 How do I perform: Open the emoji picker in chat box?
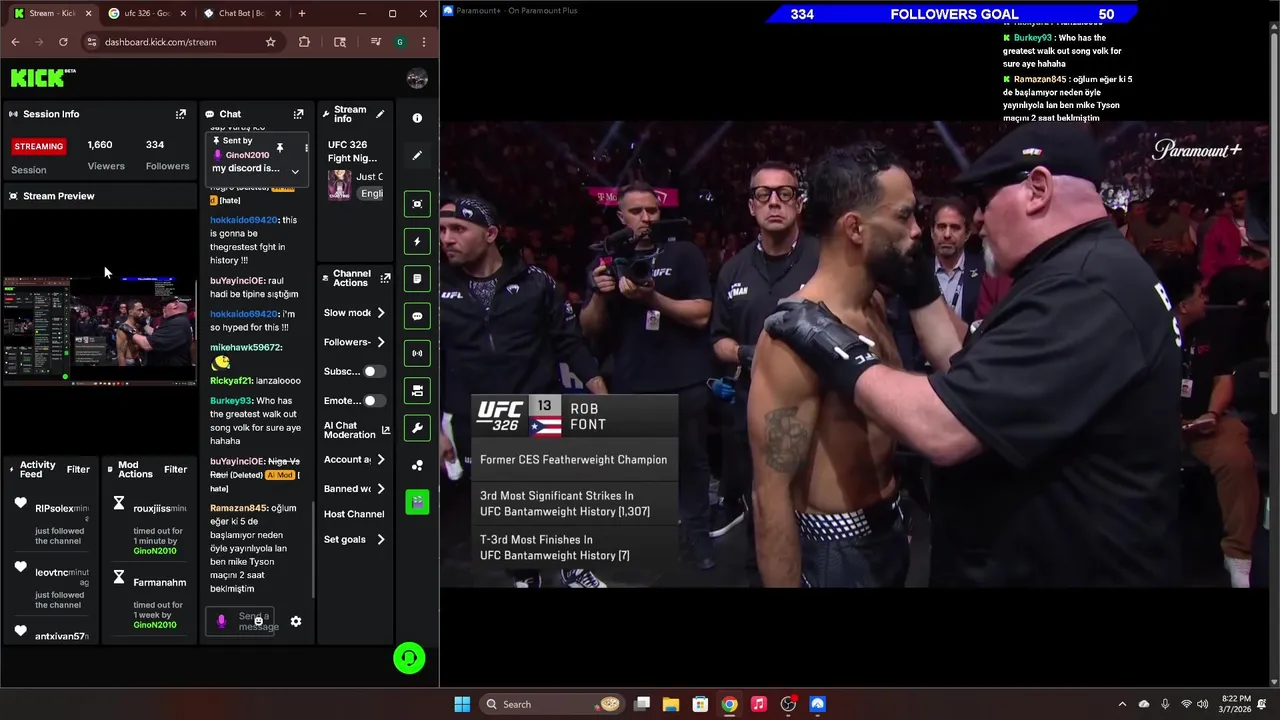click(258, 621)
